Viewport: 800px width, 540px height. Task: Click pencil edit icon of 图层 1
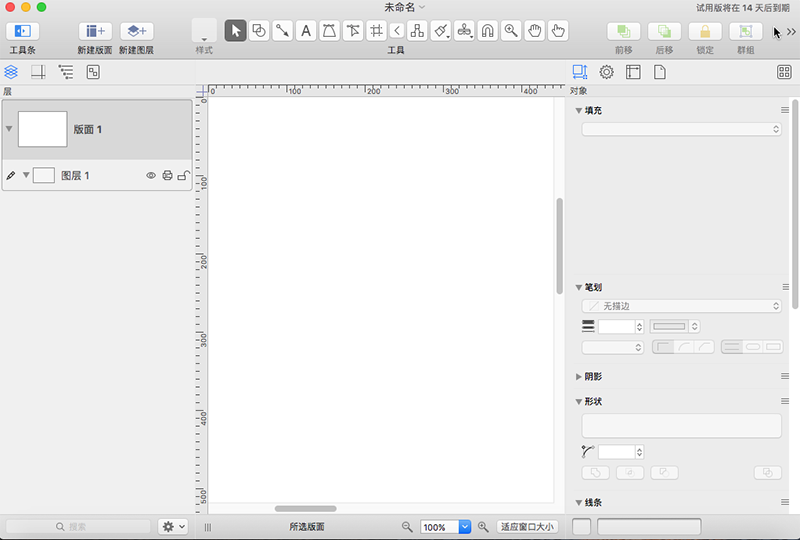11,176
